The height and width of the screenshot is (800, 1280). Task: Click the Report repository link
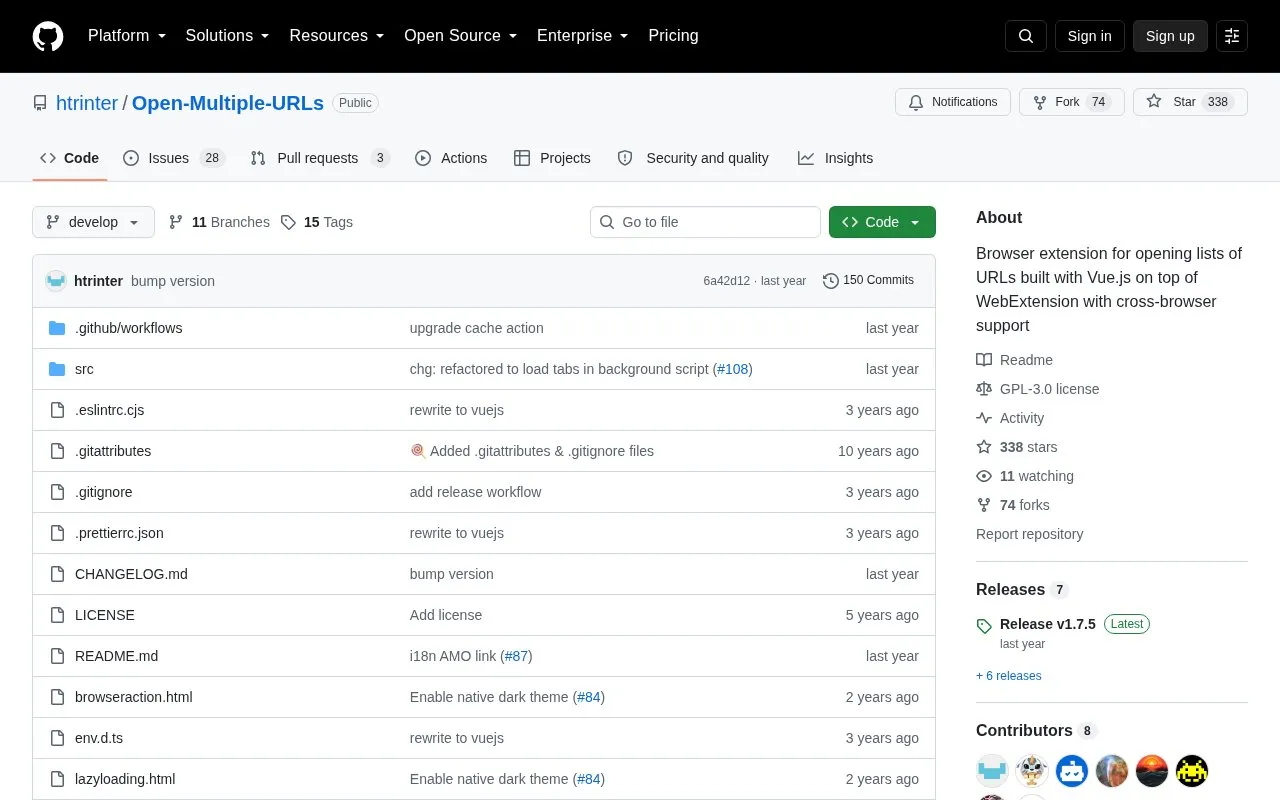point(1030,534)
